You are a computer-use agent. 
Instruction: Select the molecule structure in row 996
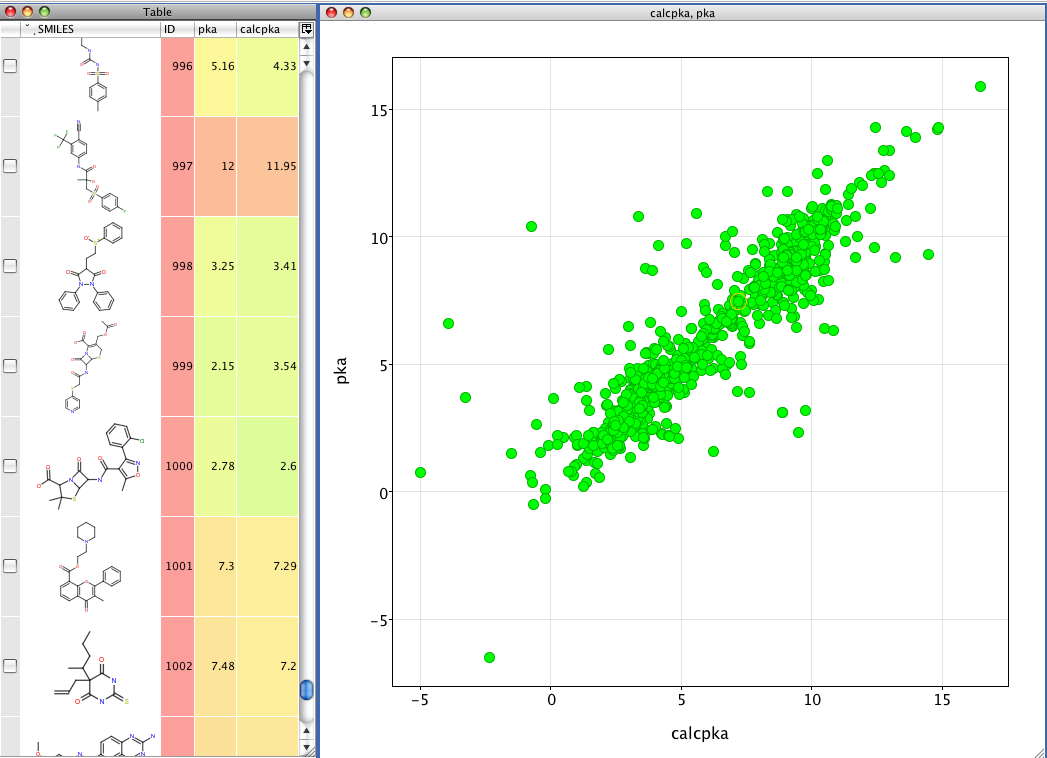pos(90,77)
